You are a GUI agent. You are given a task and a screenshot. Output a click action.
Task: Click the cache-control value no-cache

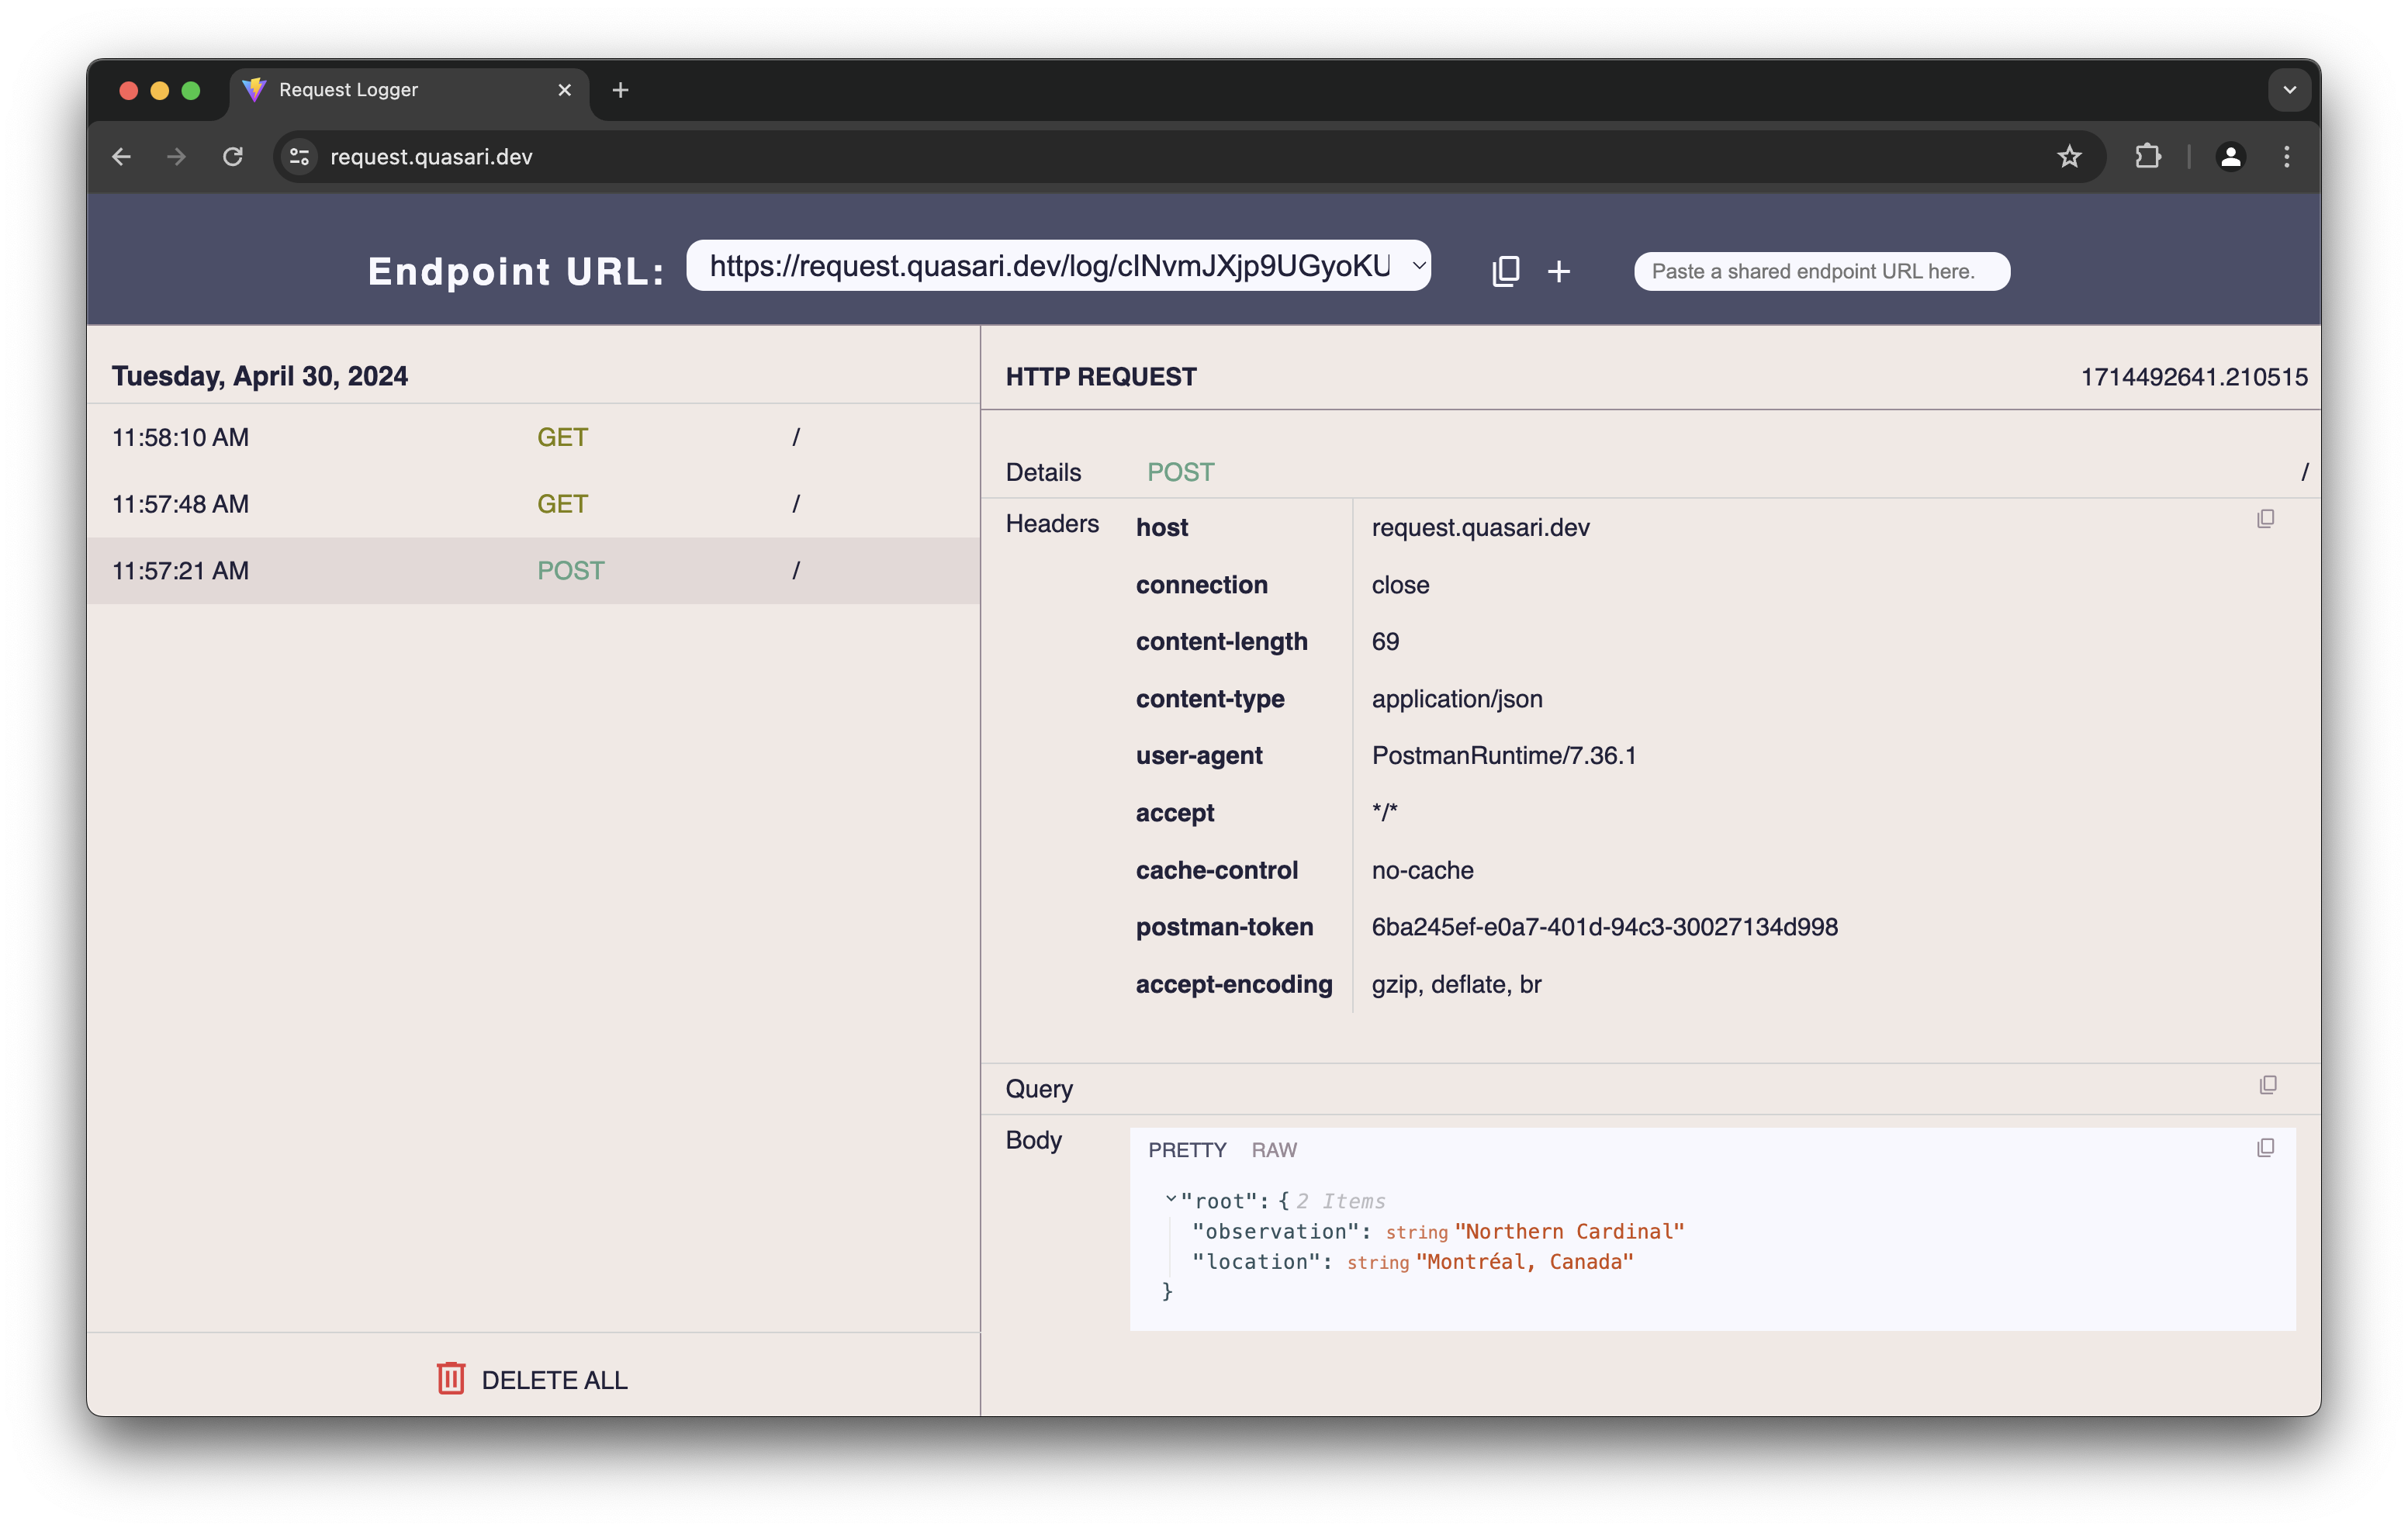click(1422, 870)
